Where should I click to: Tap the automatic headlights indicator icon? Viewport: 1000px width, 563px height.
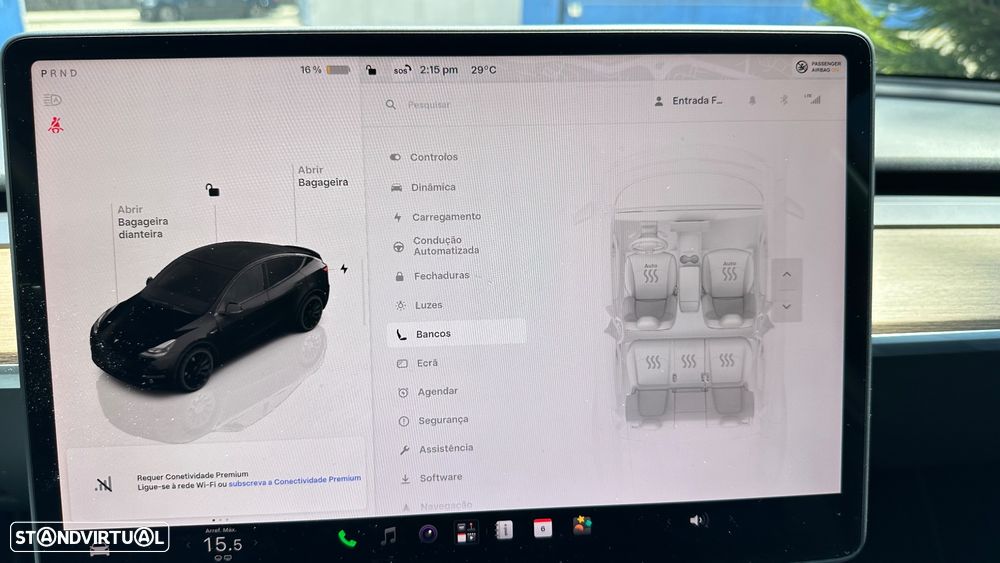52,99
